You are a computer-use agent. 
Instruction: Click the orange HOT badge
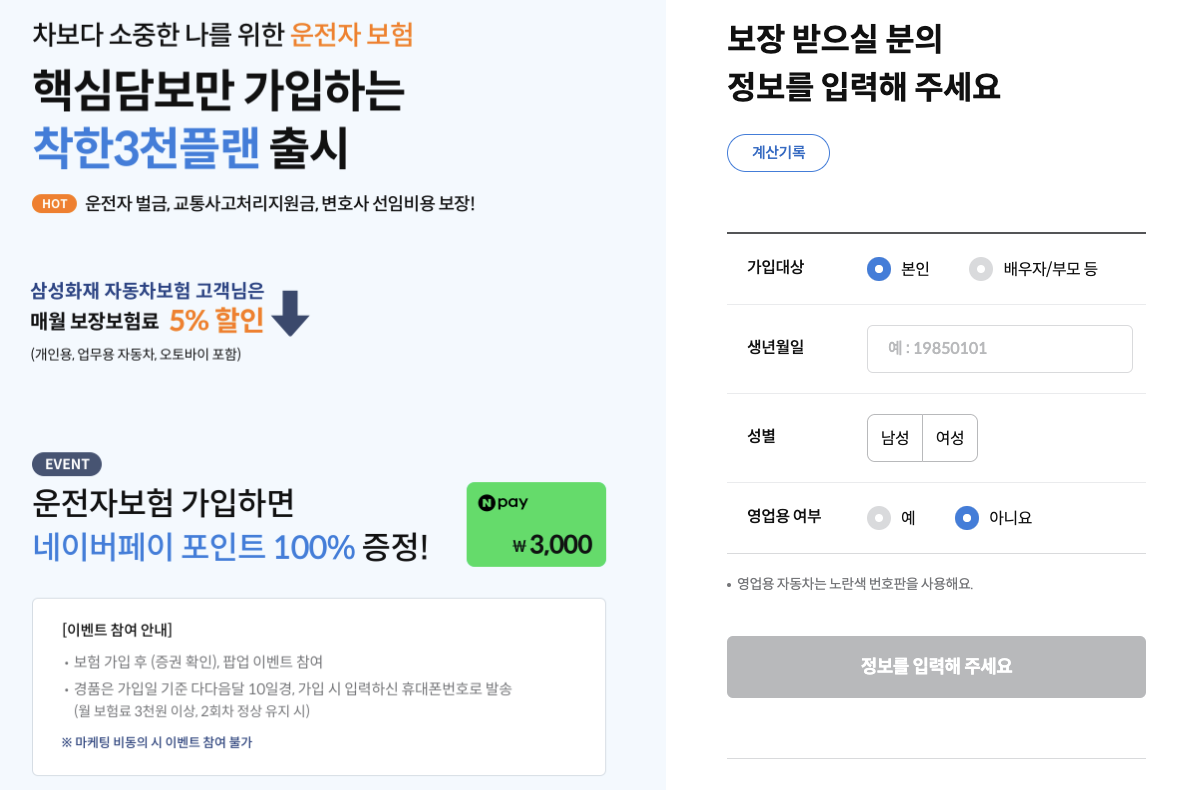[x=54, y=204]
